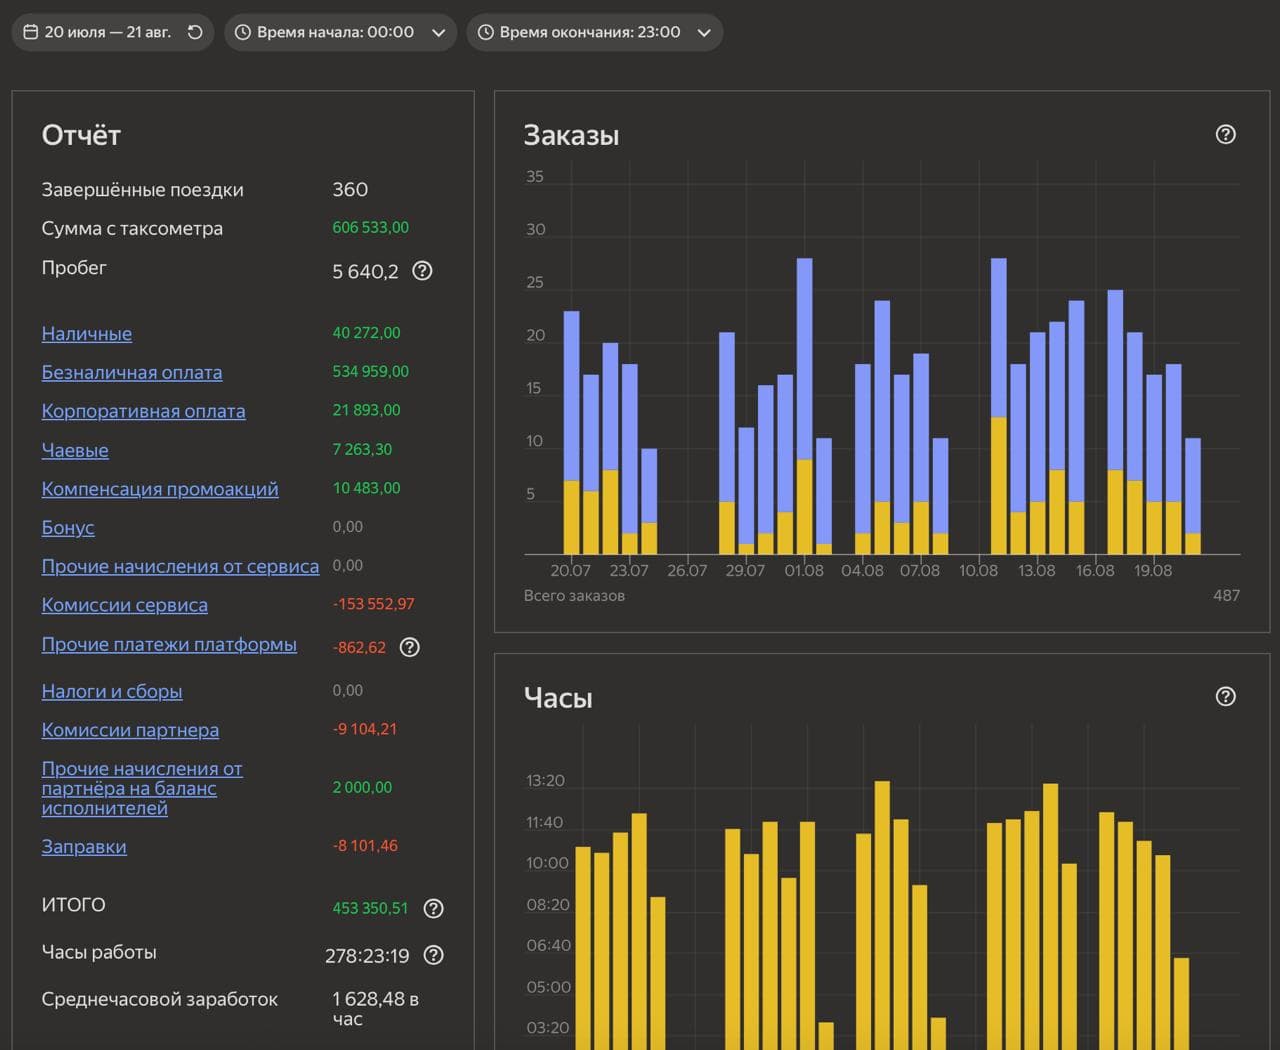Open help next to Прочие платежи платформы amount
Image resolution: width=1280 pixels, height=1050 pixels.
(x=409, y=647)
